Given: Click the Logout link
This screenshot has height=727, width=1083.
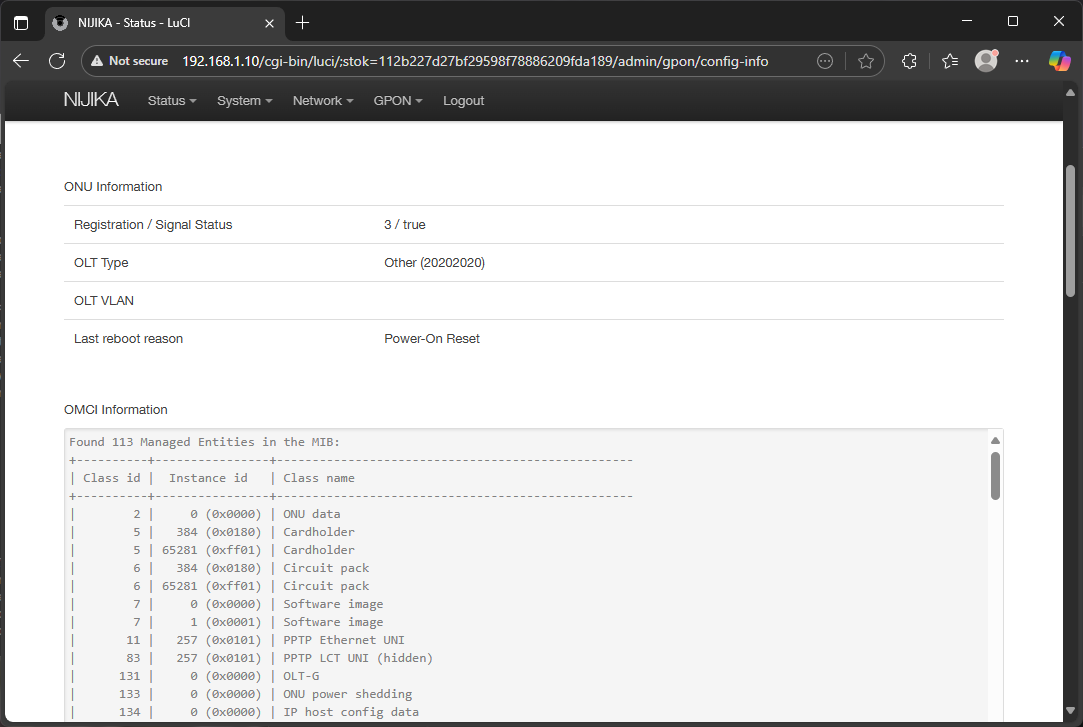Looking at the screenshot, I should point(463,101).
